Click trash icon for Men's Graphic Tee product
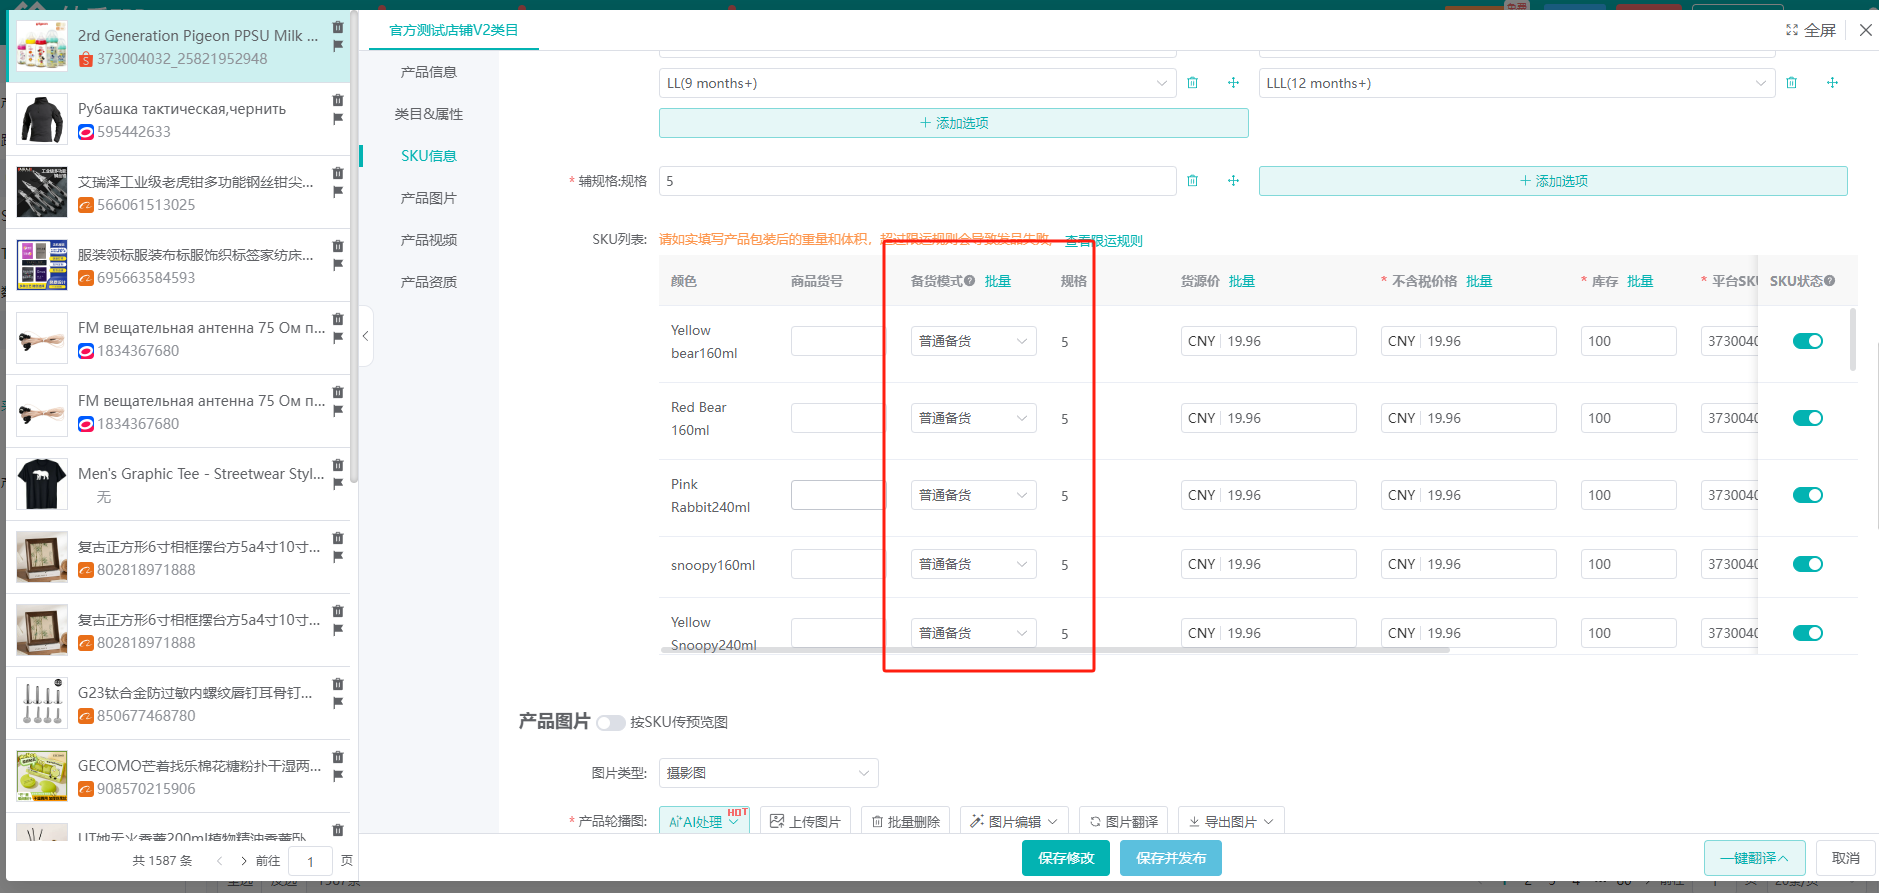Screen dimensions: 1879x893 338,465
